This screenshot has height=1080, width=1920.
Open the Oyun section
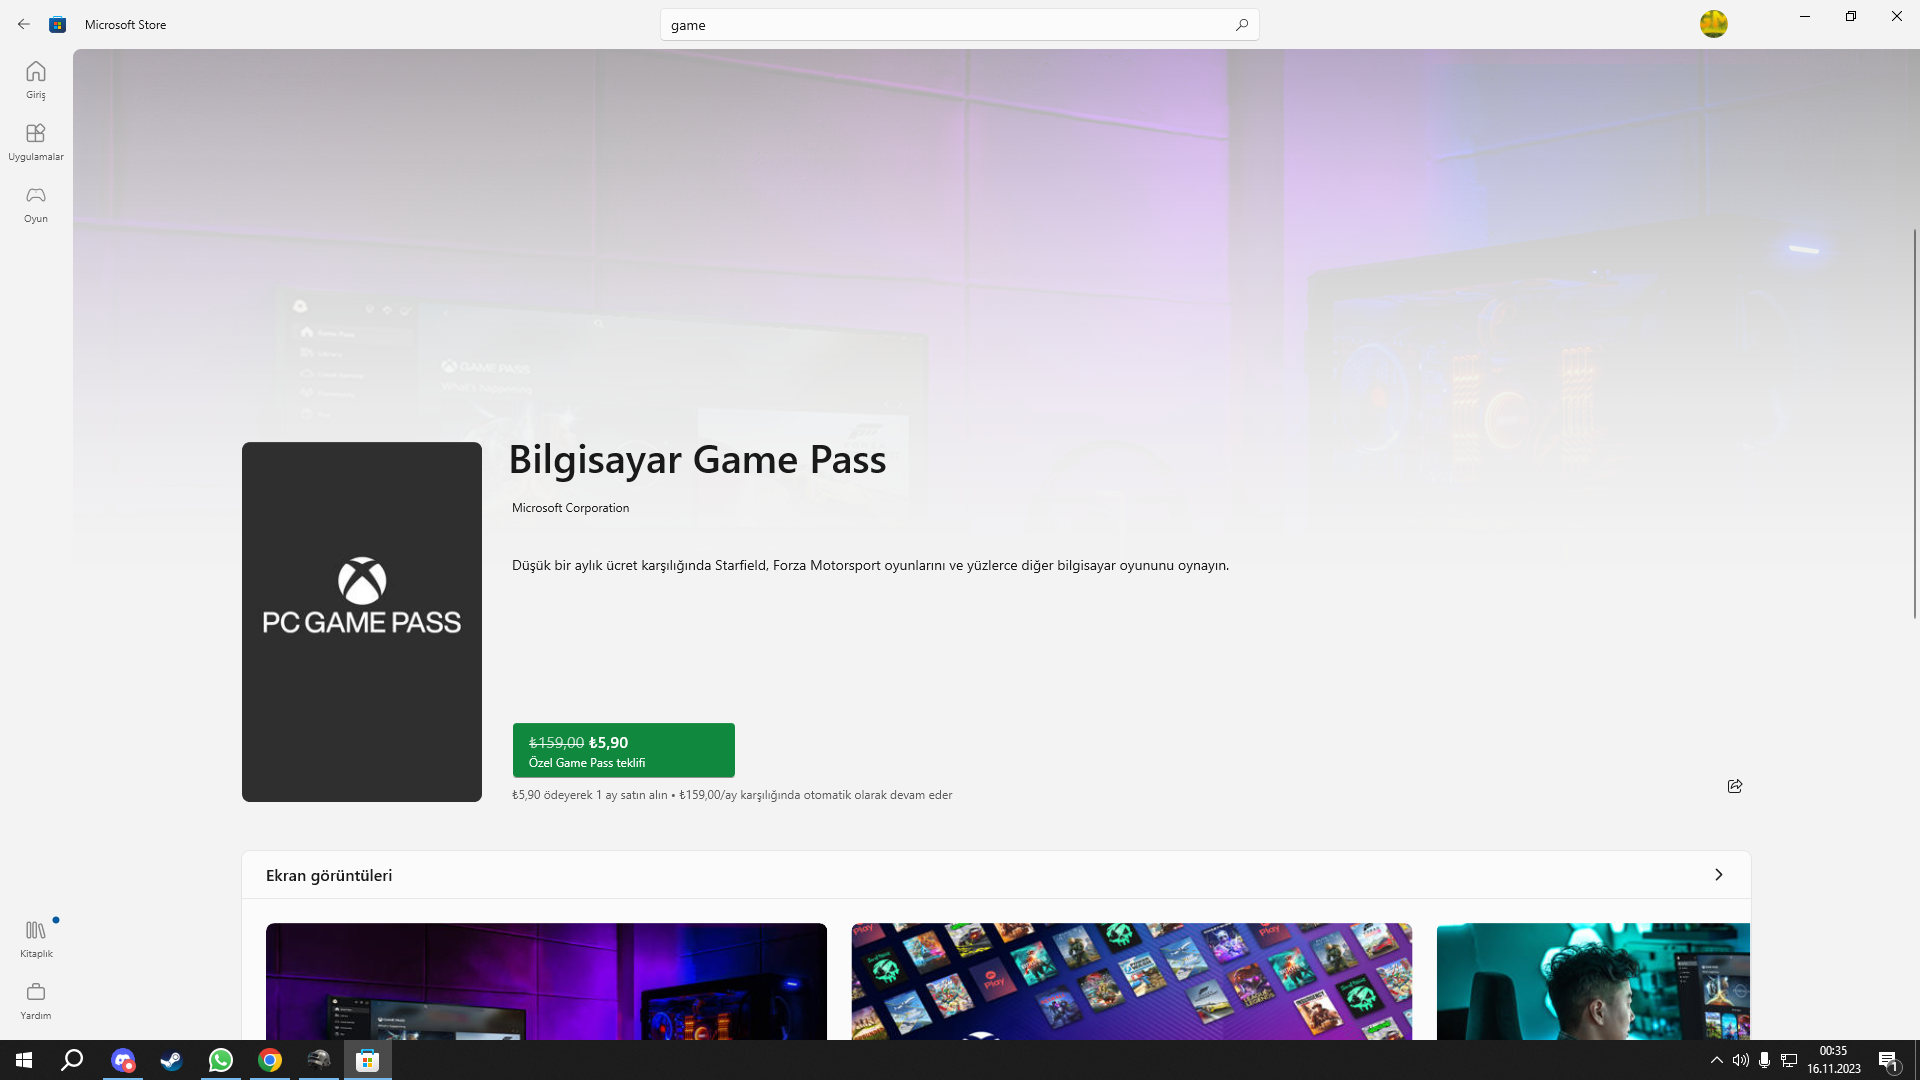click(36, 204)
